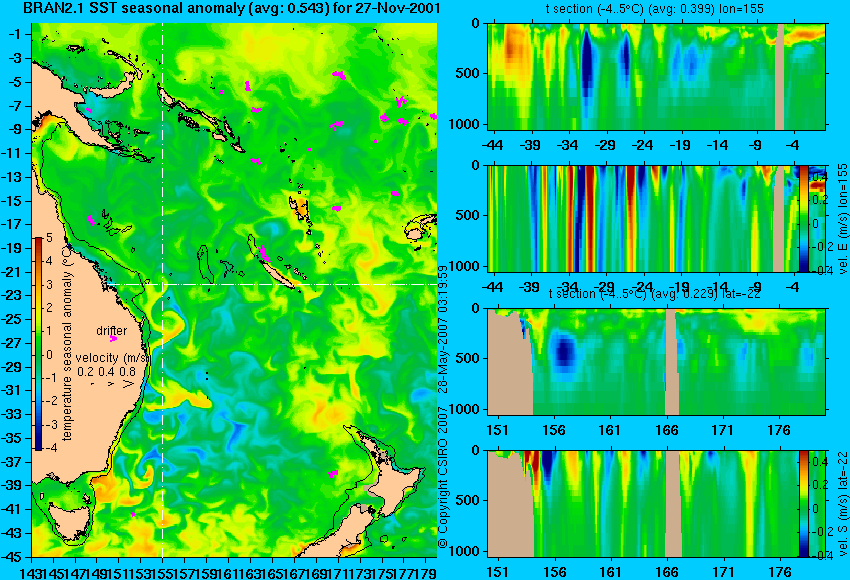
Task: Click the 't section' title ending in lat=-22
Action: [x=655, y=294]
